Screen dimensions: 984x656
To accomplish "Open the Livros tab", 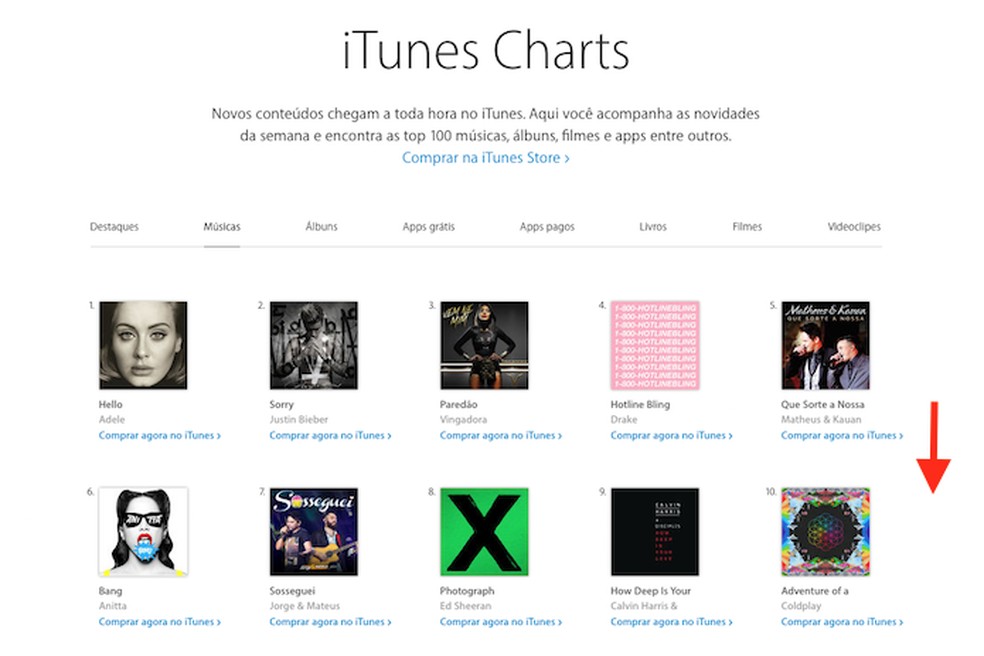I will point(653,227).
